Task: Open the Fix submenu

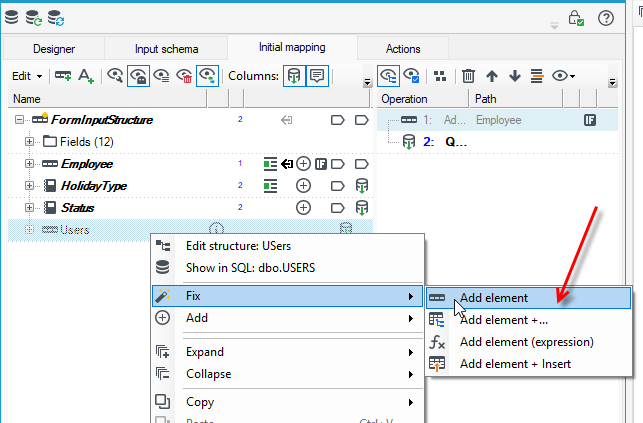Action: point(287,296)
